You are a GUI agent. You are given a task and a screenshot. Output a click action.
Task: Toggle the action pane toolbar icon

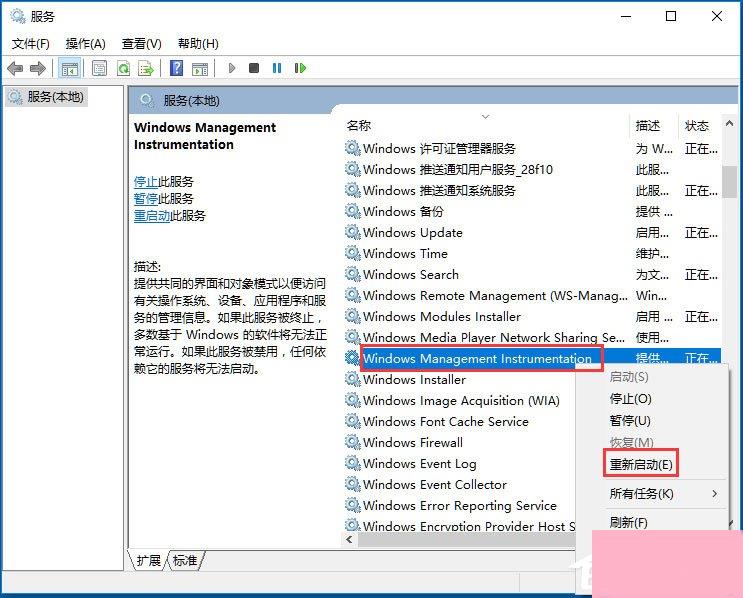200,69
